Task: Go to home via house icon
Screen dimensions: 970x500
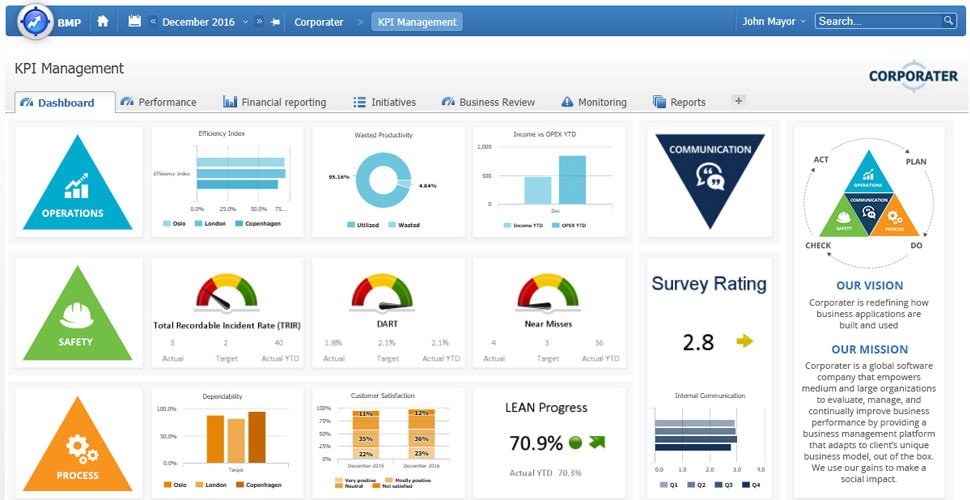Action: [103, 21]
